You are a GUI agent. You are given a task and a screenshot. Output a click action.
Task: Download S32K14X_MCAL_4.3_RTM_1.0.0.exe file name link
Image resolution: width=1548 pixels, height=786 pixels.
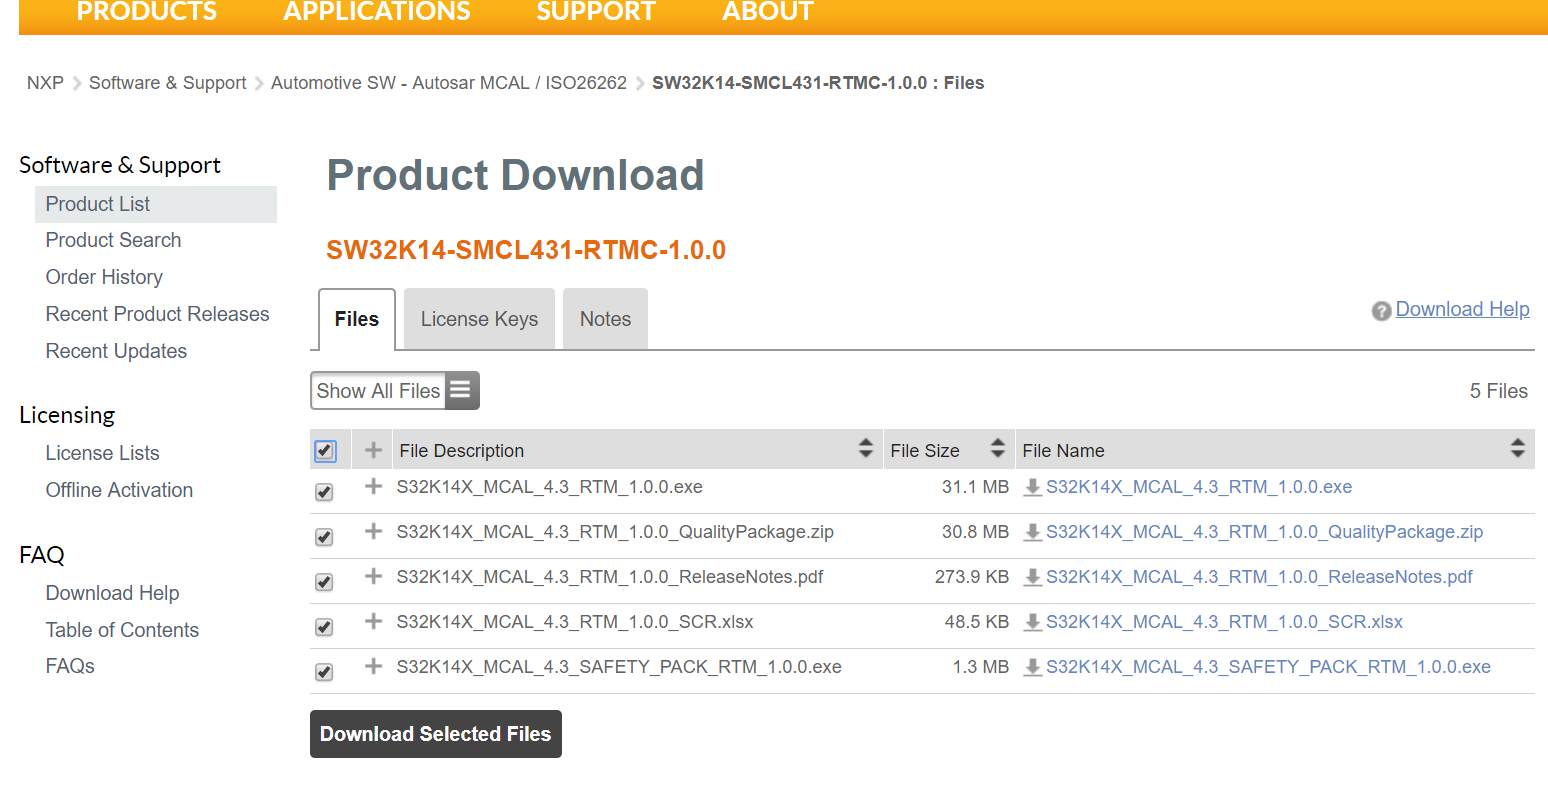point(1199,487)
